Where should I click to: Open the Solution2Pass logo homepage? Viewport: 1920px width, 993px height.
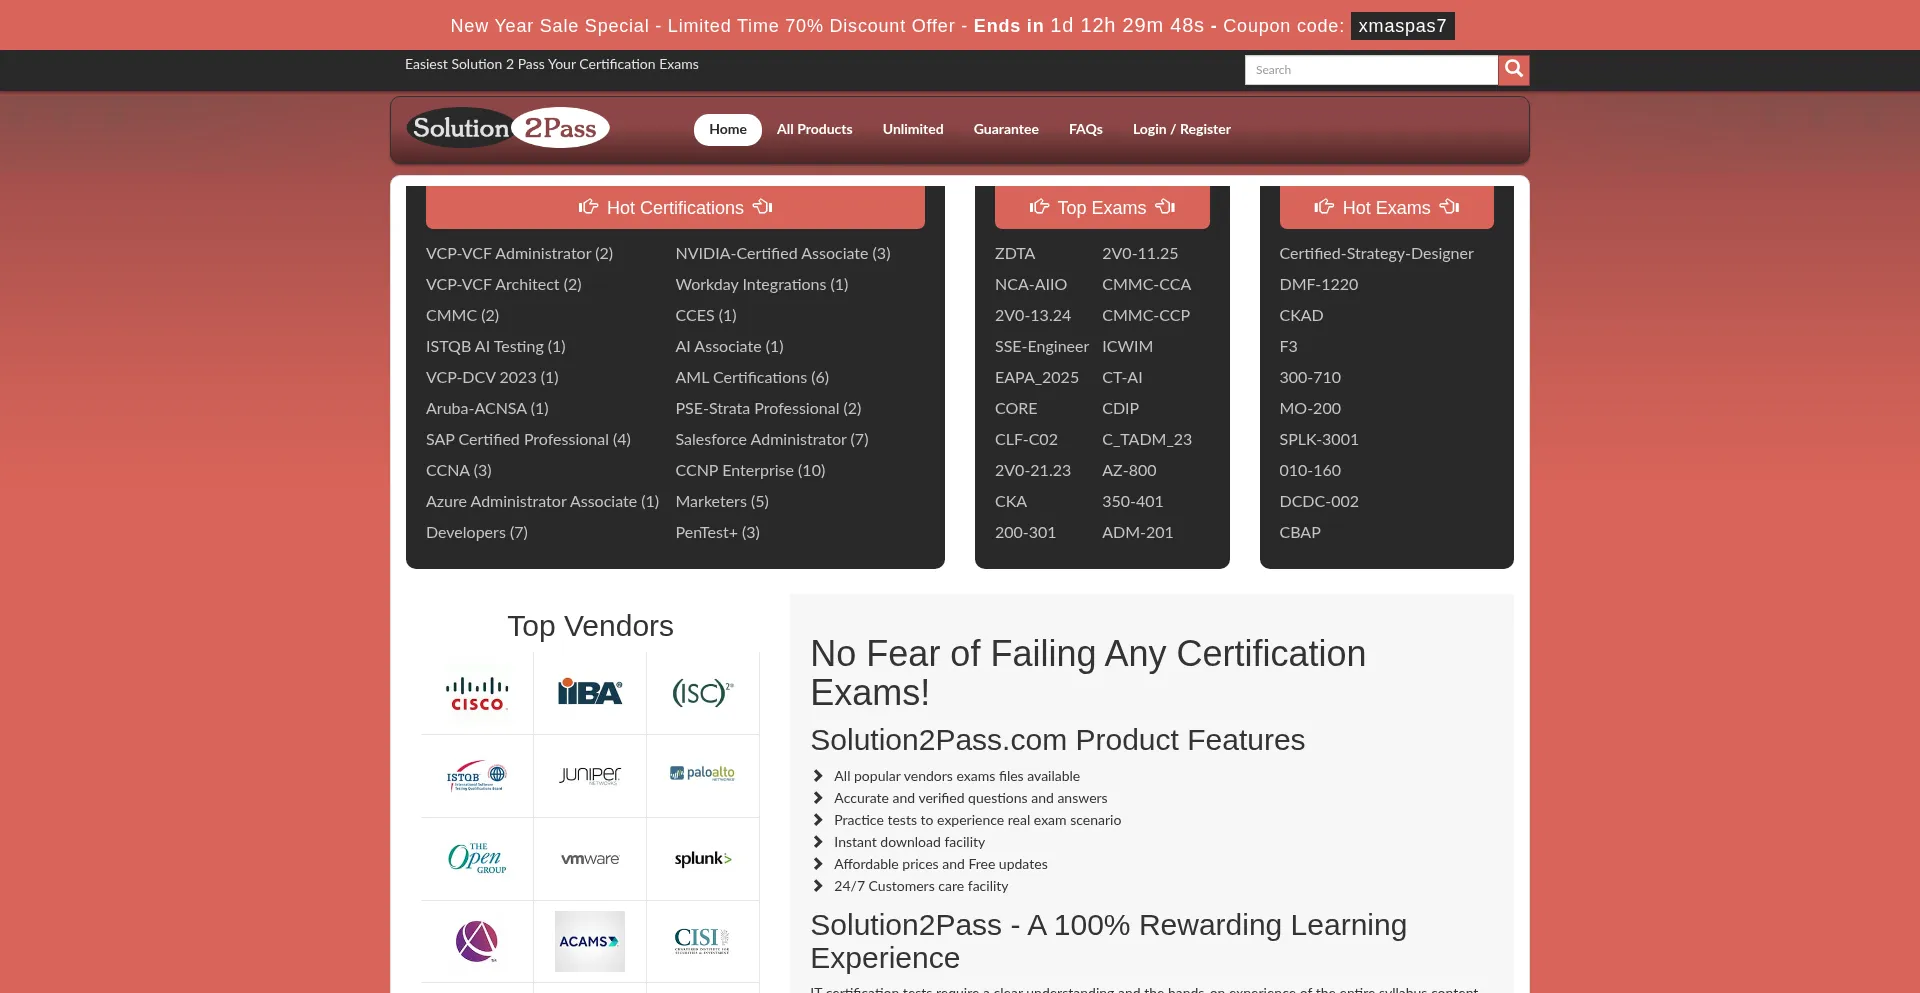(x=508, y=128)
